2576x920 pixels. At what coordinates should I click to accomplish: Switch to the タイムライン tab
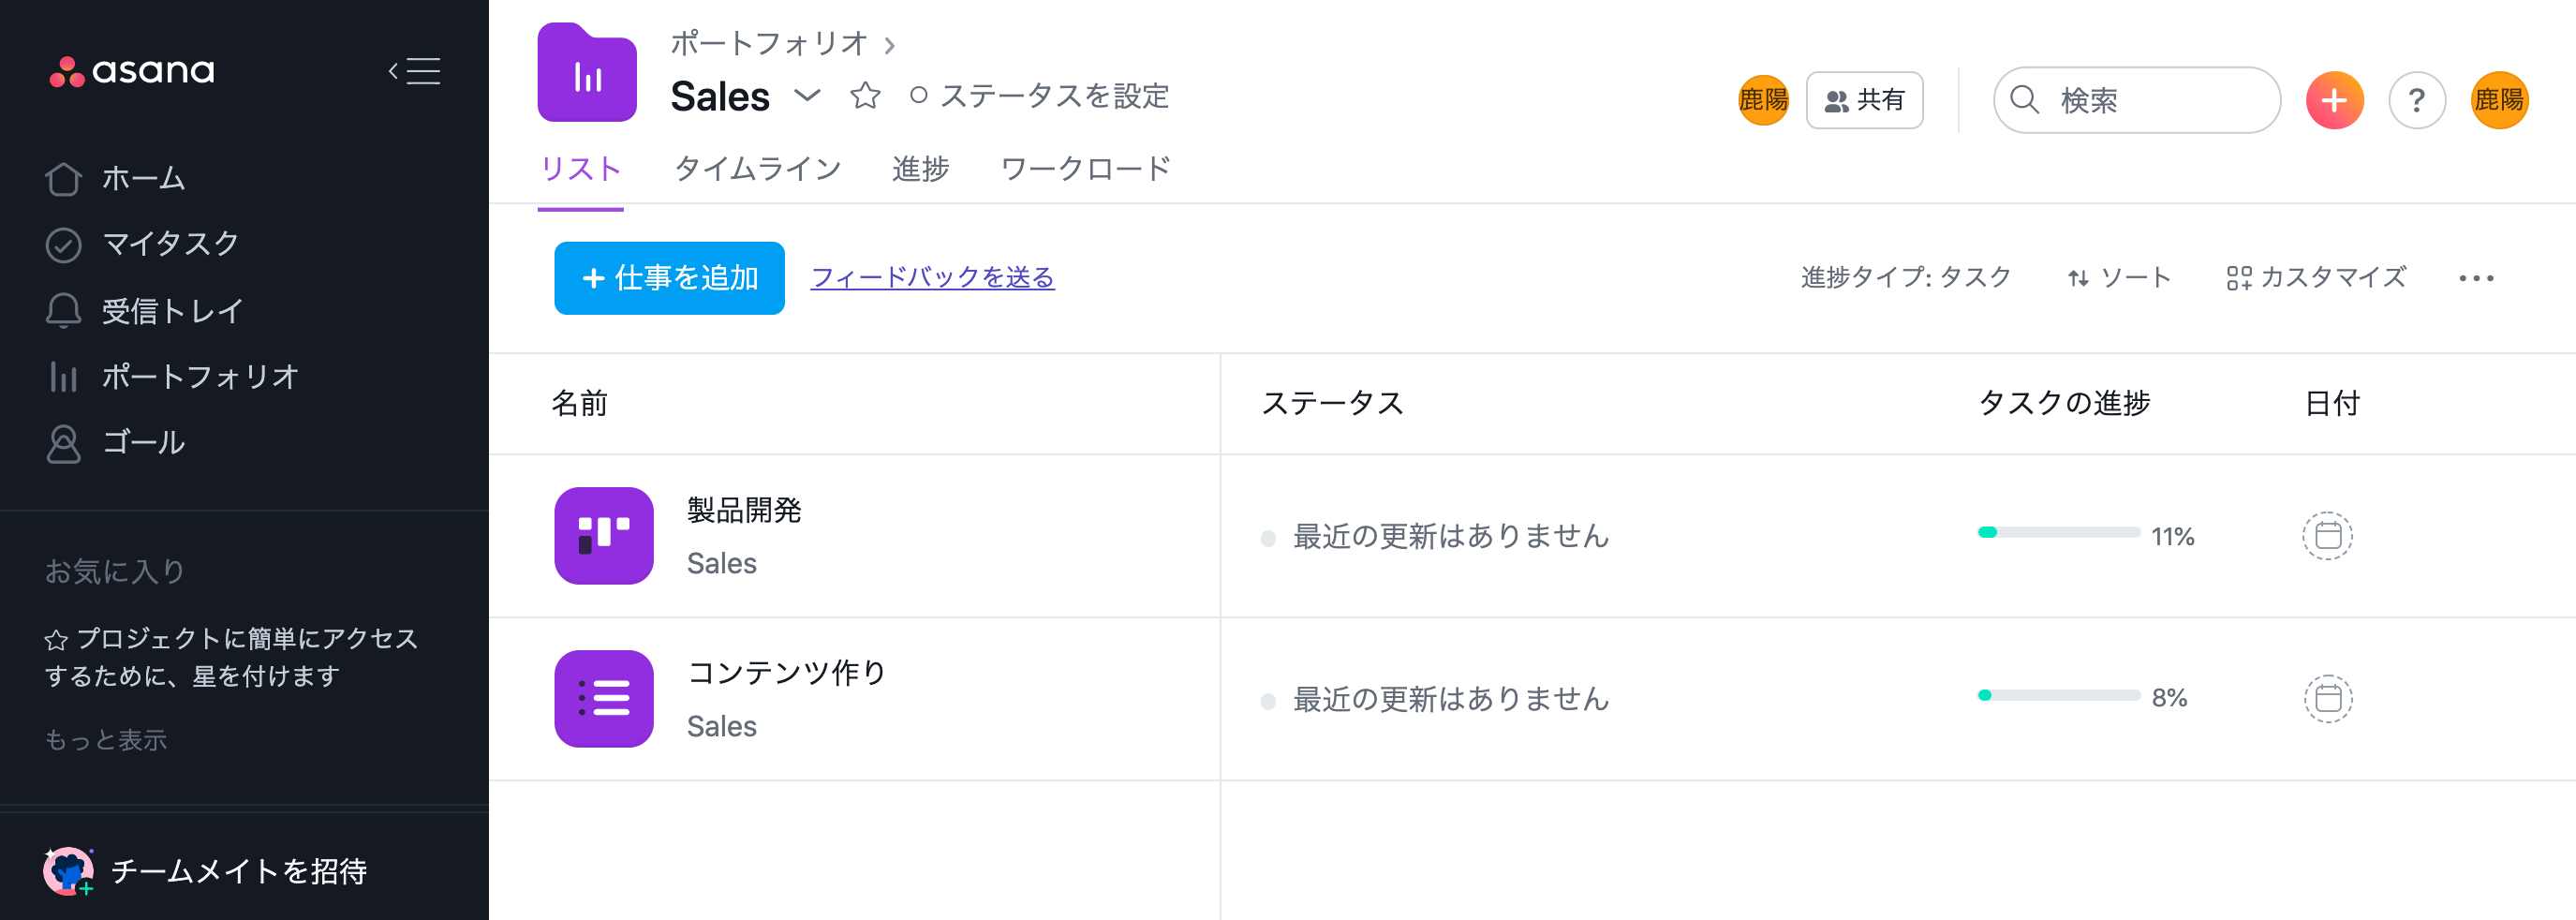(x=757, y=169)
